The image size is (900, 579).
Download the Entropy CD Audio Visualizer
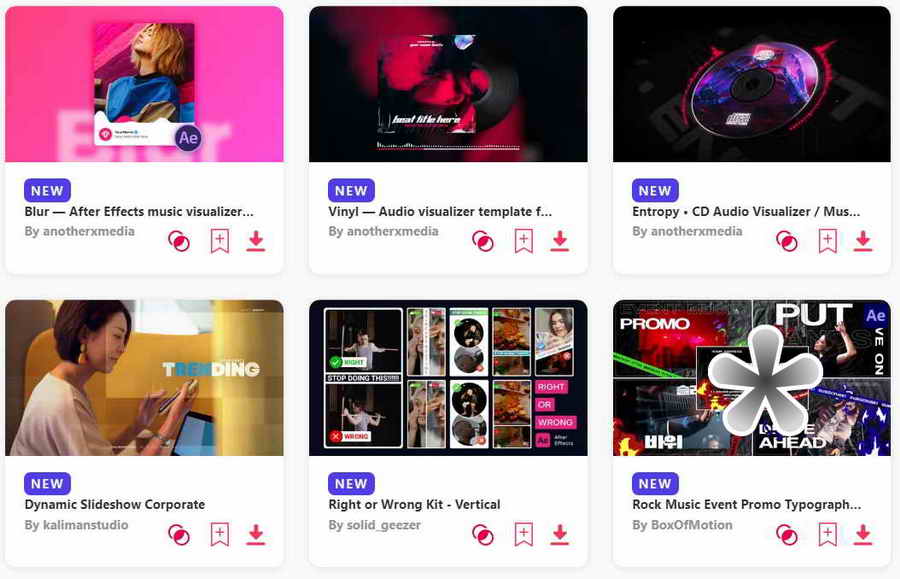(863, 241)
